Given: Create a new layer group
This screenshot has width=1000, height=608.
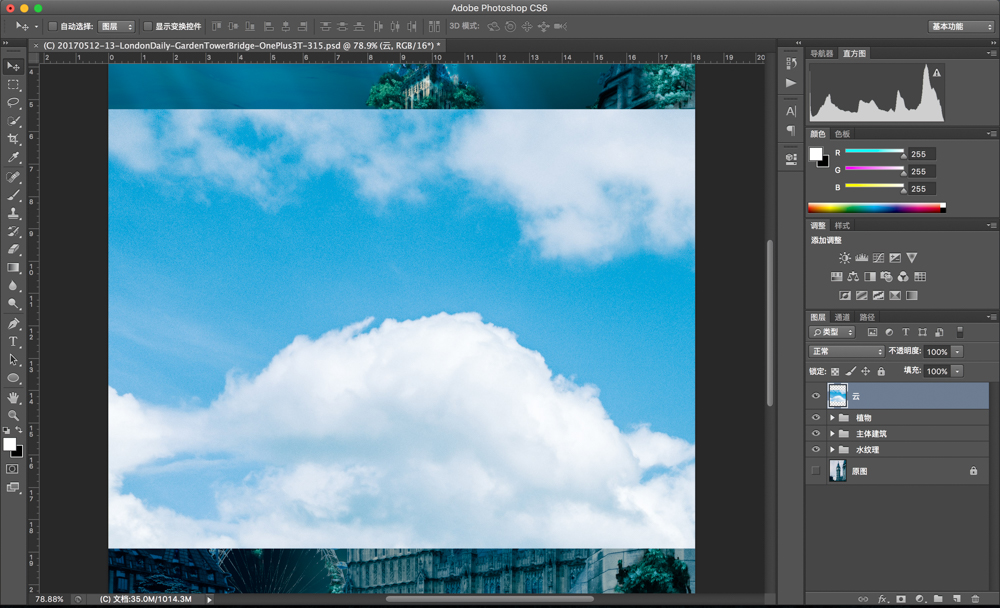Looking at the screenshot, I should (x=938, y=599).
